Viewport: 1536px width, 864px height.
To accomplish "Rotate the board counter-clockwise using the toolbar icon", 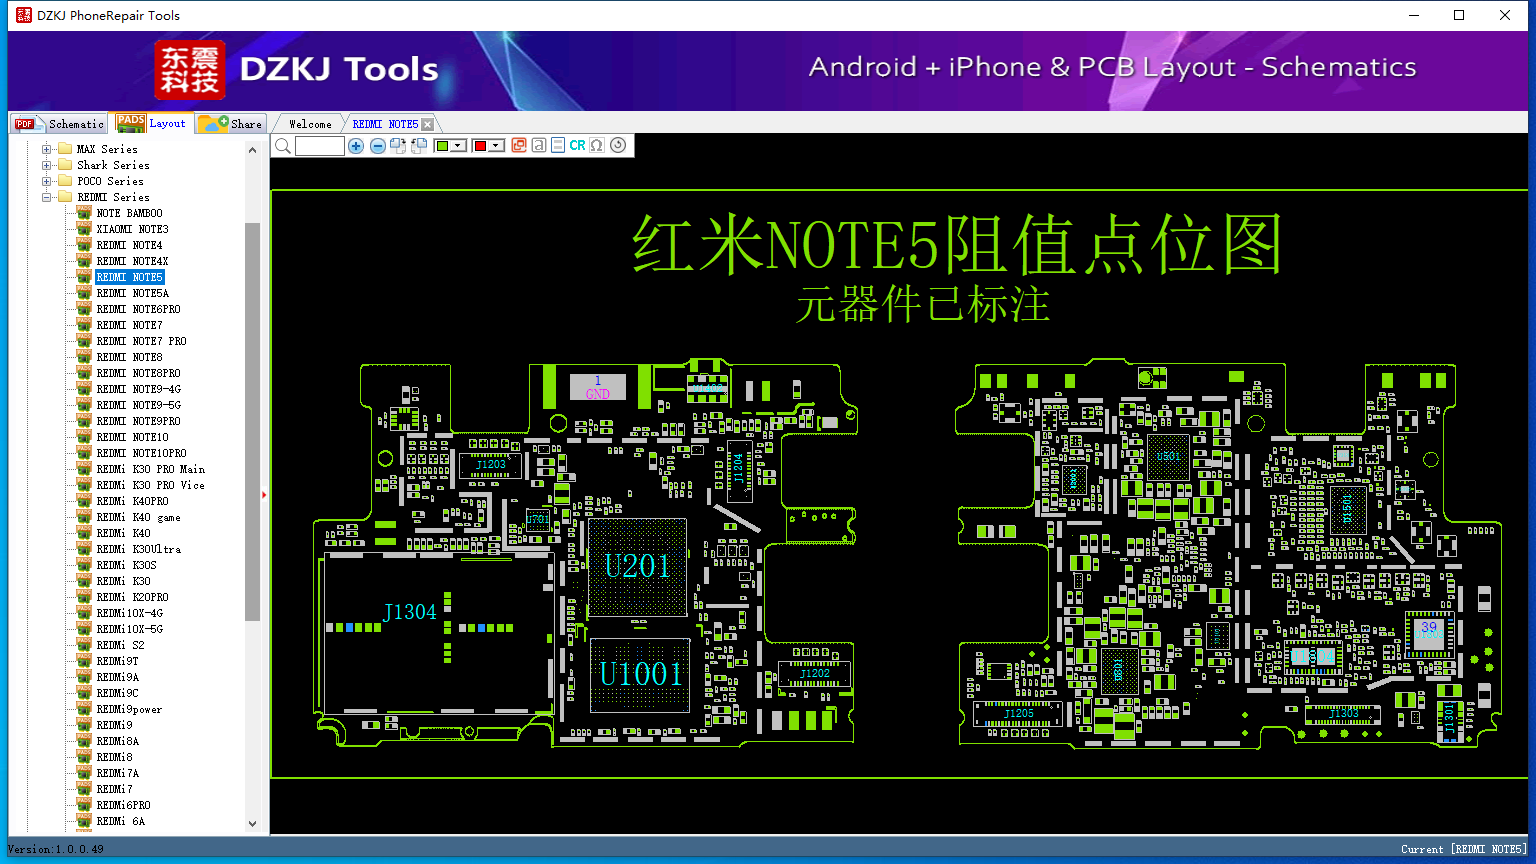I will point(419,146).
